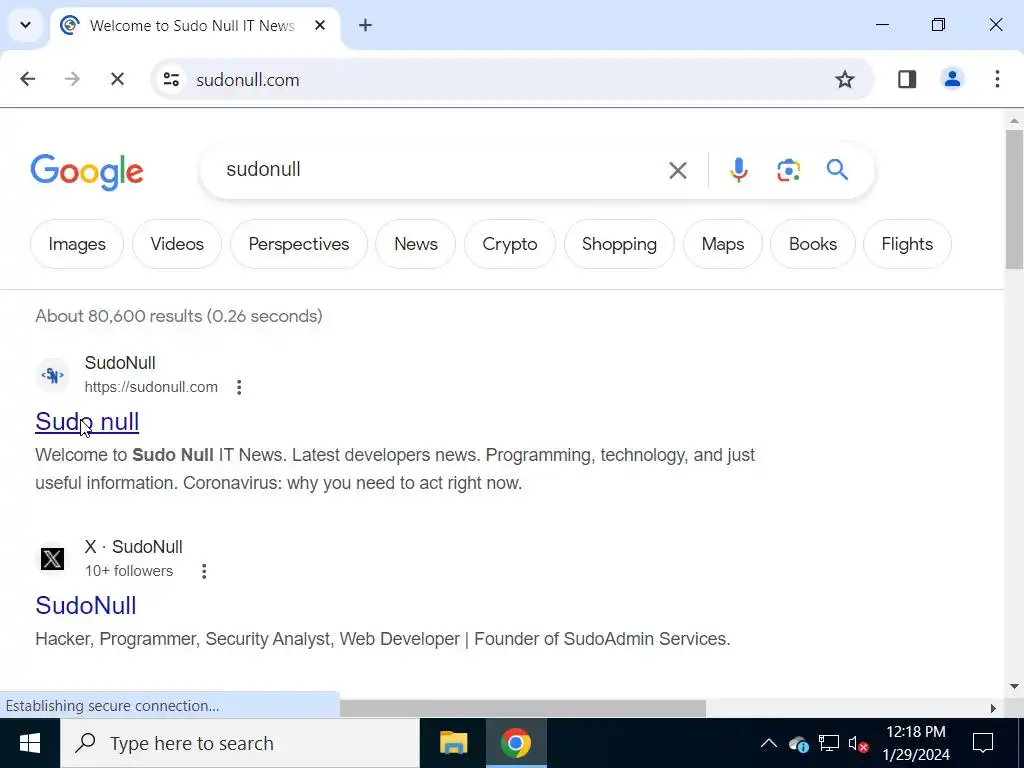Filter results by Images
1024x768 pixels.
(76, 244)
